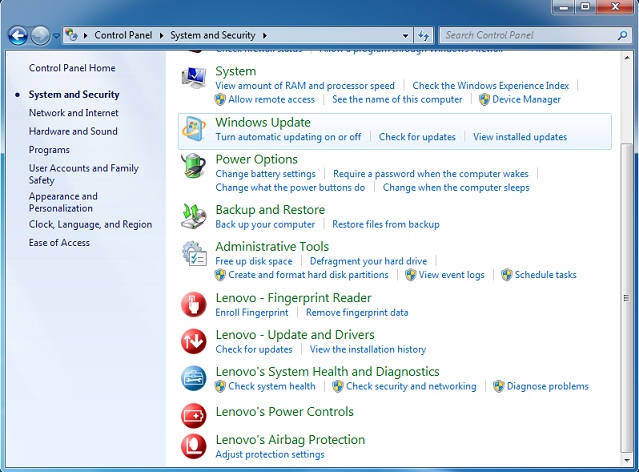Open the Backup and Restore icon
Screen dimensions: 639x472
point(194,216)
